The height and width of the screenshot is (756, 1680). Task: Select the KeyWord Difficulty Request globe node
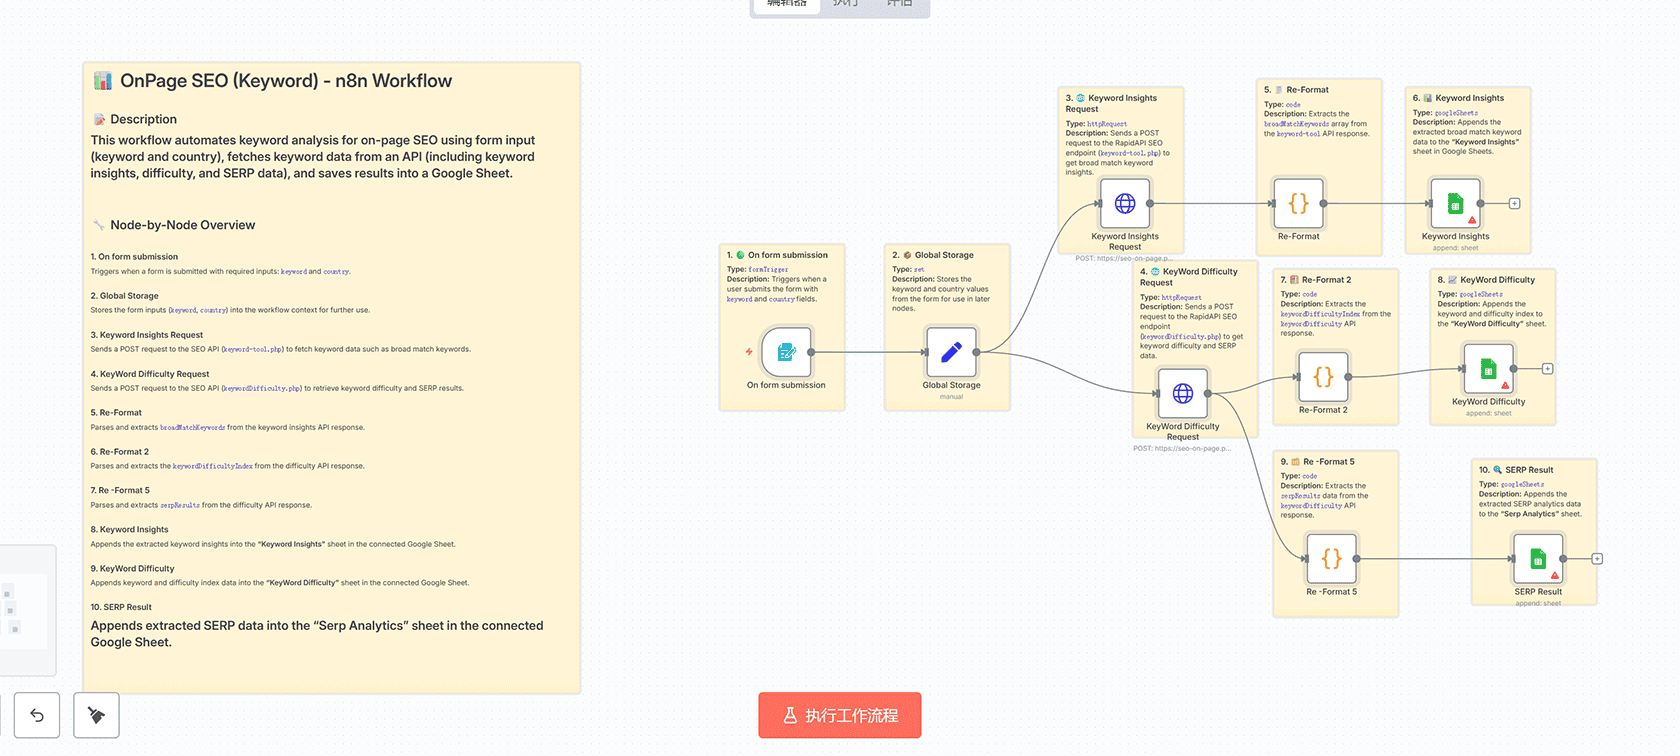click(x=1182, y=393)
